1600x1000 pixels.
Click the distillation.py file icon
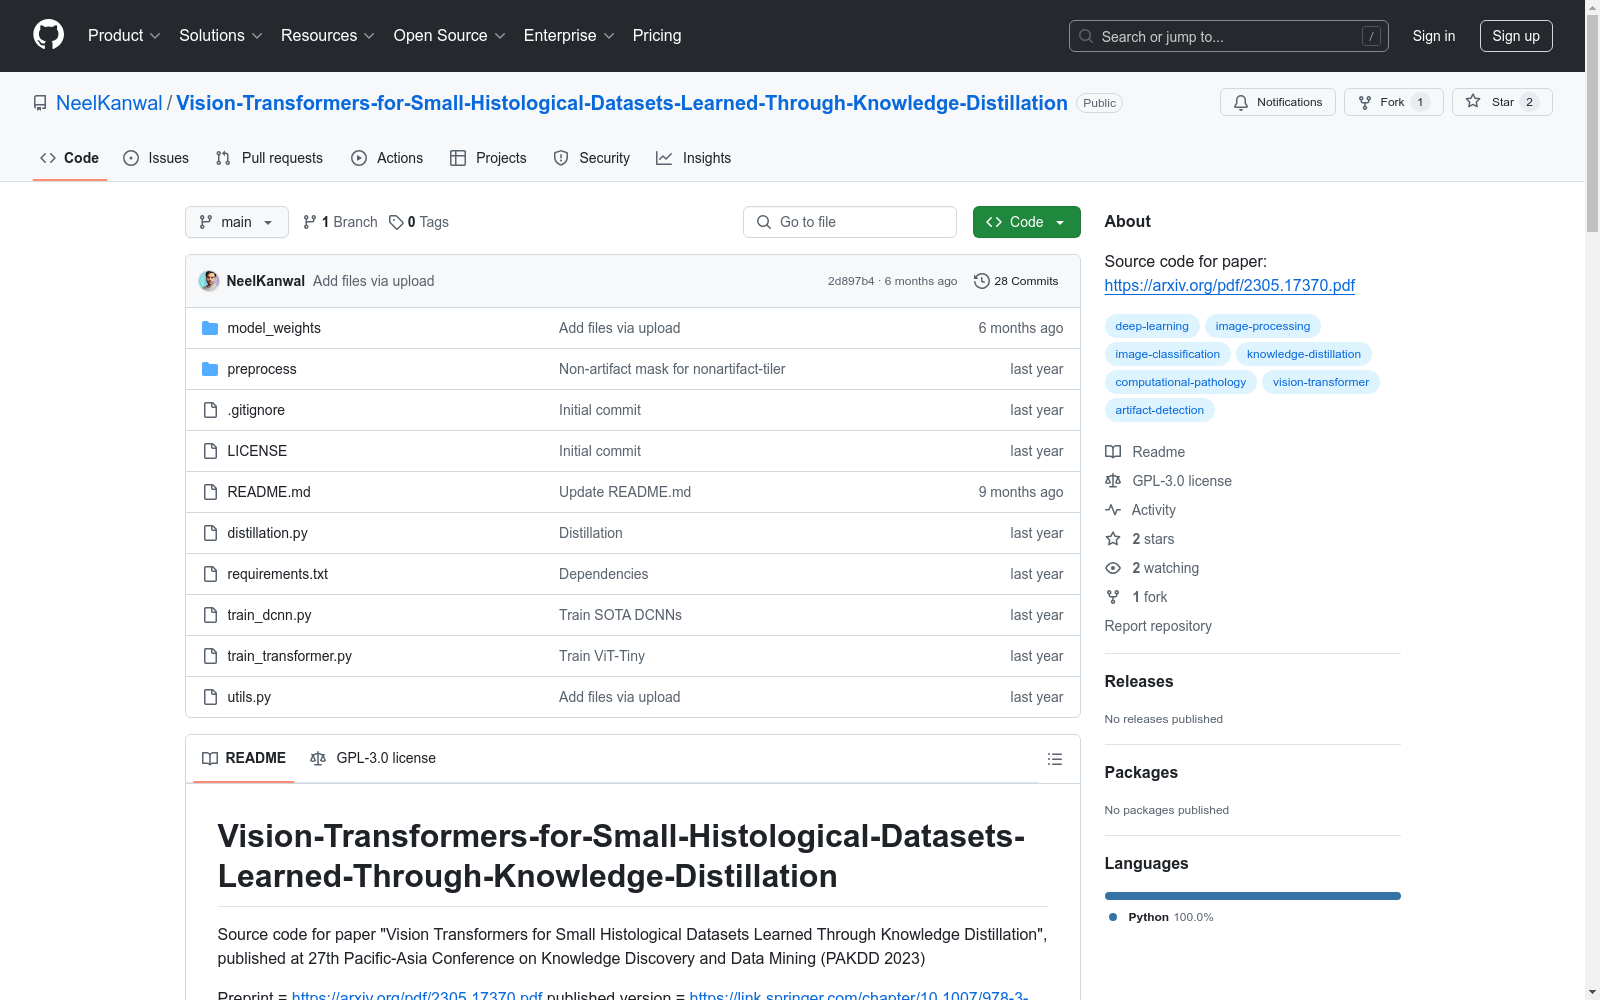(210, 533)
